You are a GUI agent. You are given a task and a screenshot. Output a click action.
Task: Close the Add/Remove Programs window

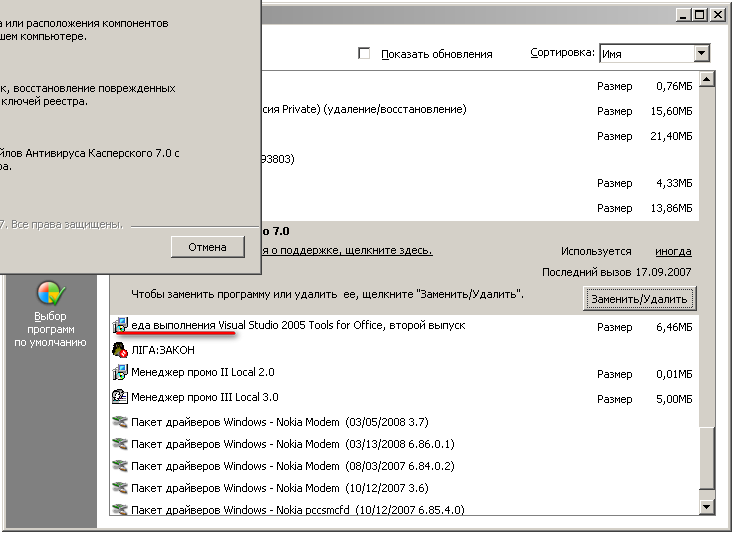pyautogui.click(x=717, y=15)
